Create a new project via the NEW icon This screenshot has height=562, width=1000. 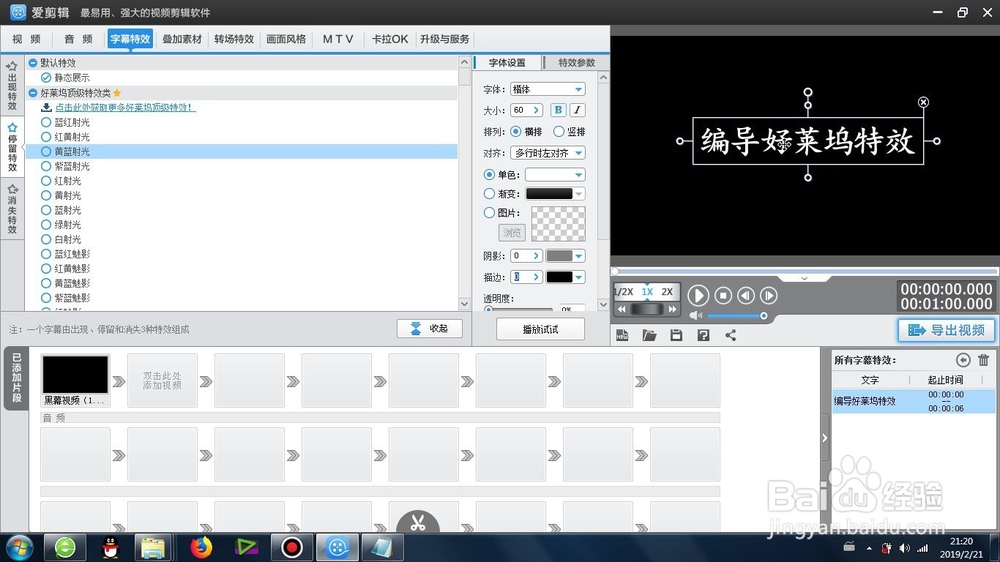coord(622,336)
